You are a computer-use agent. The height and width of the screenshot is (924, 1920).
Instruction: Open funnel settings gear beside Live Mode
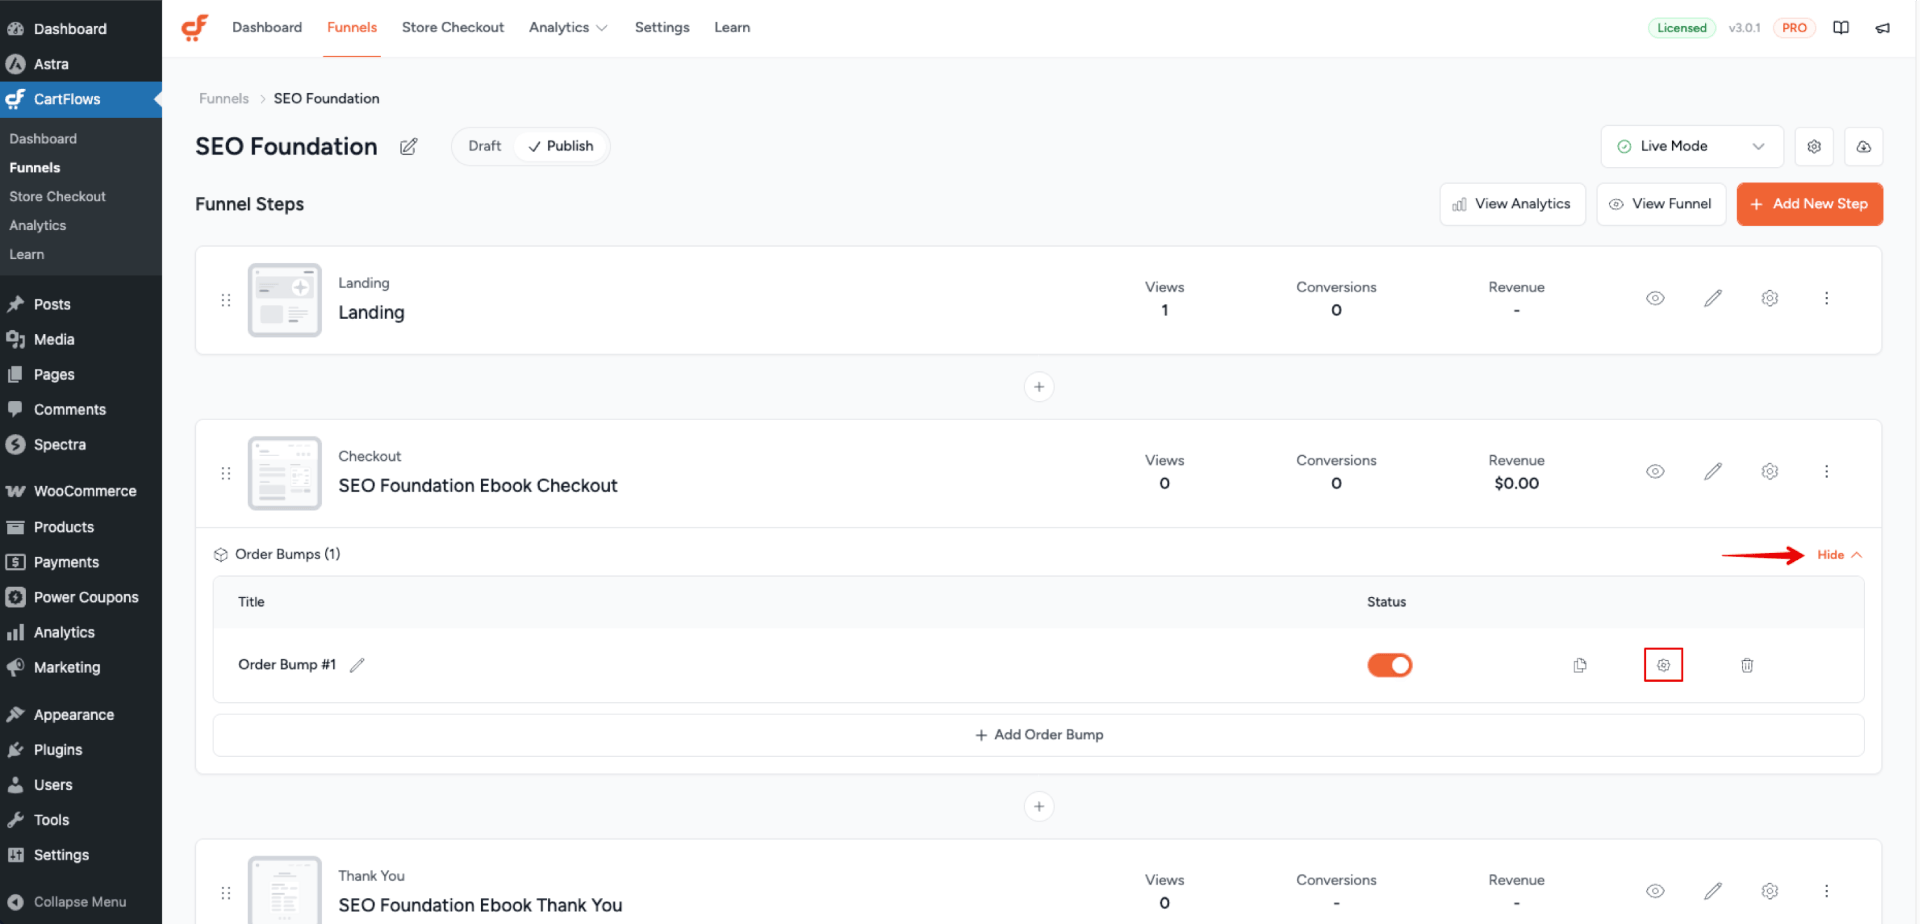point(1814,146)
